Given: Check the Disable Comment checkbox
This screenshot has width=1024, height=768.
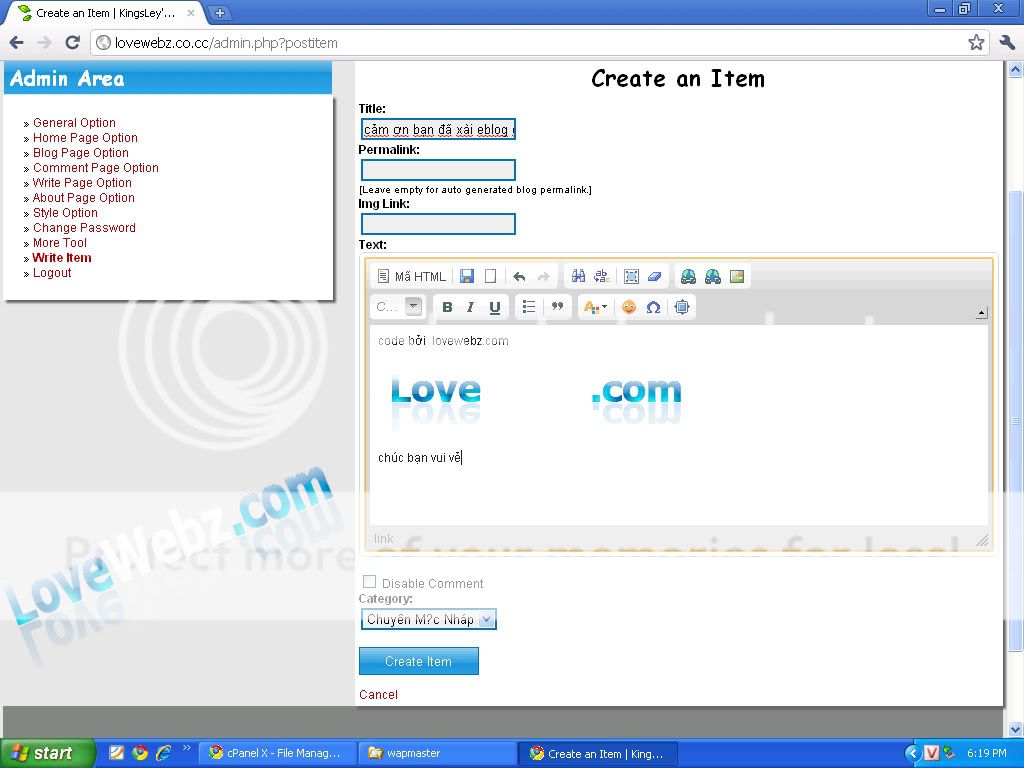Looking at the screenshot, I should [x=369, y=582].
